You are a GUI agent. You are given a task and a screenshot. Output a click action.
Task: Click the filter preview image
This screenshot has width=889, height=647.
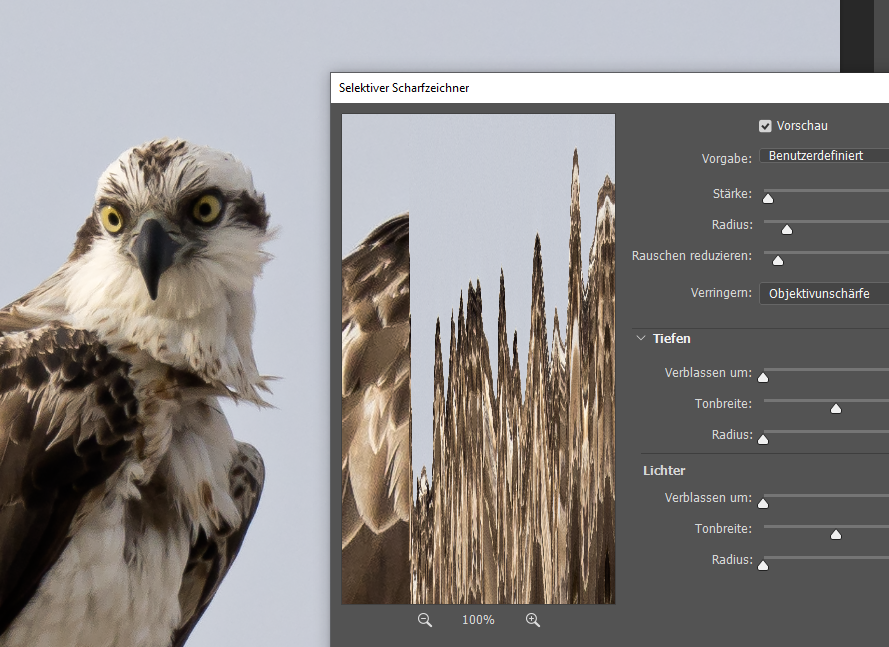[x=478, y=359]
